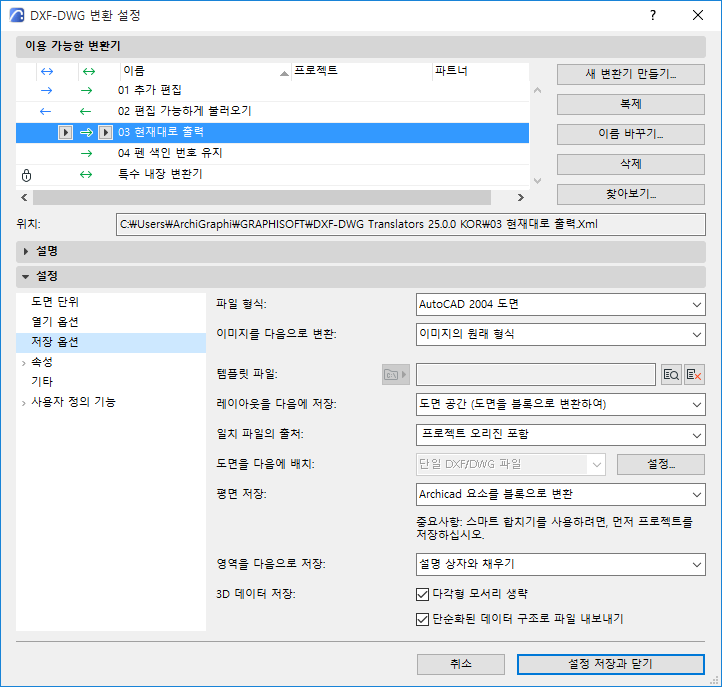Select 02 편집 가능하게 불러오기 translator name

click(184, 111)
